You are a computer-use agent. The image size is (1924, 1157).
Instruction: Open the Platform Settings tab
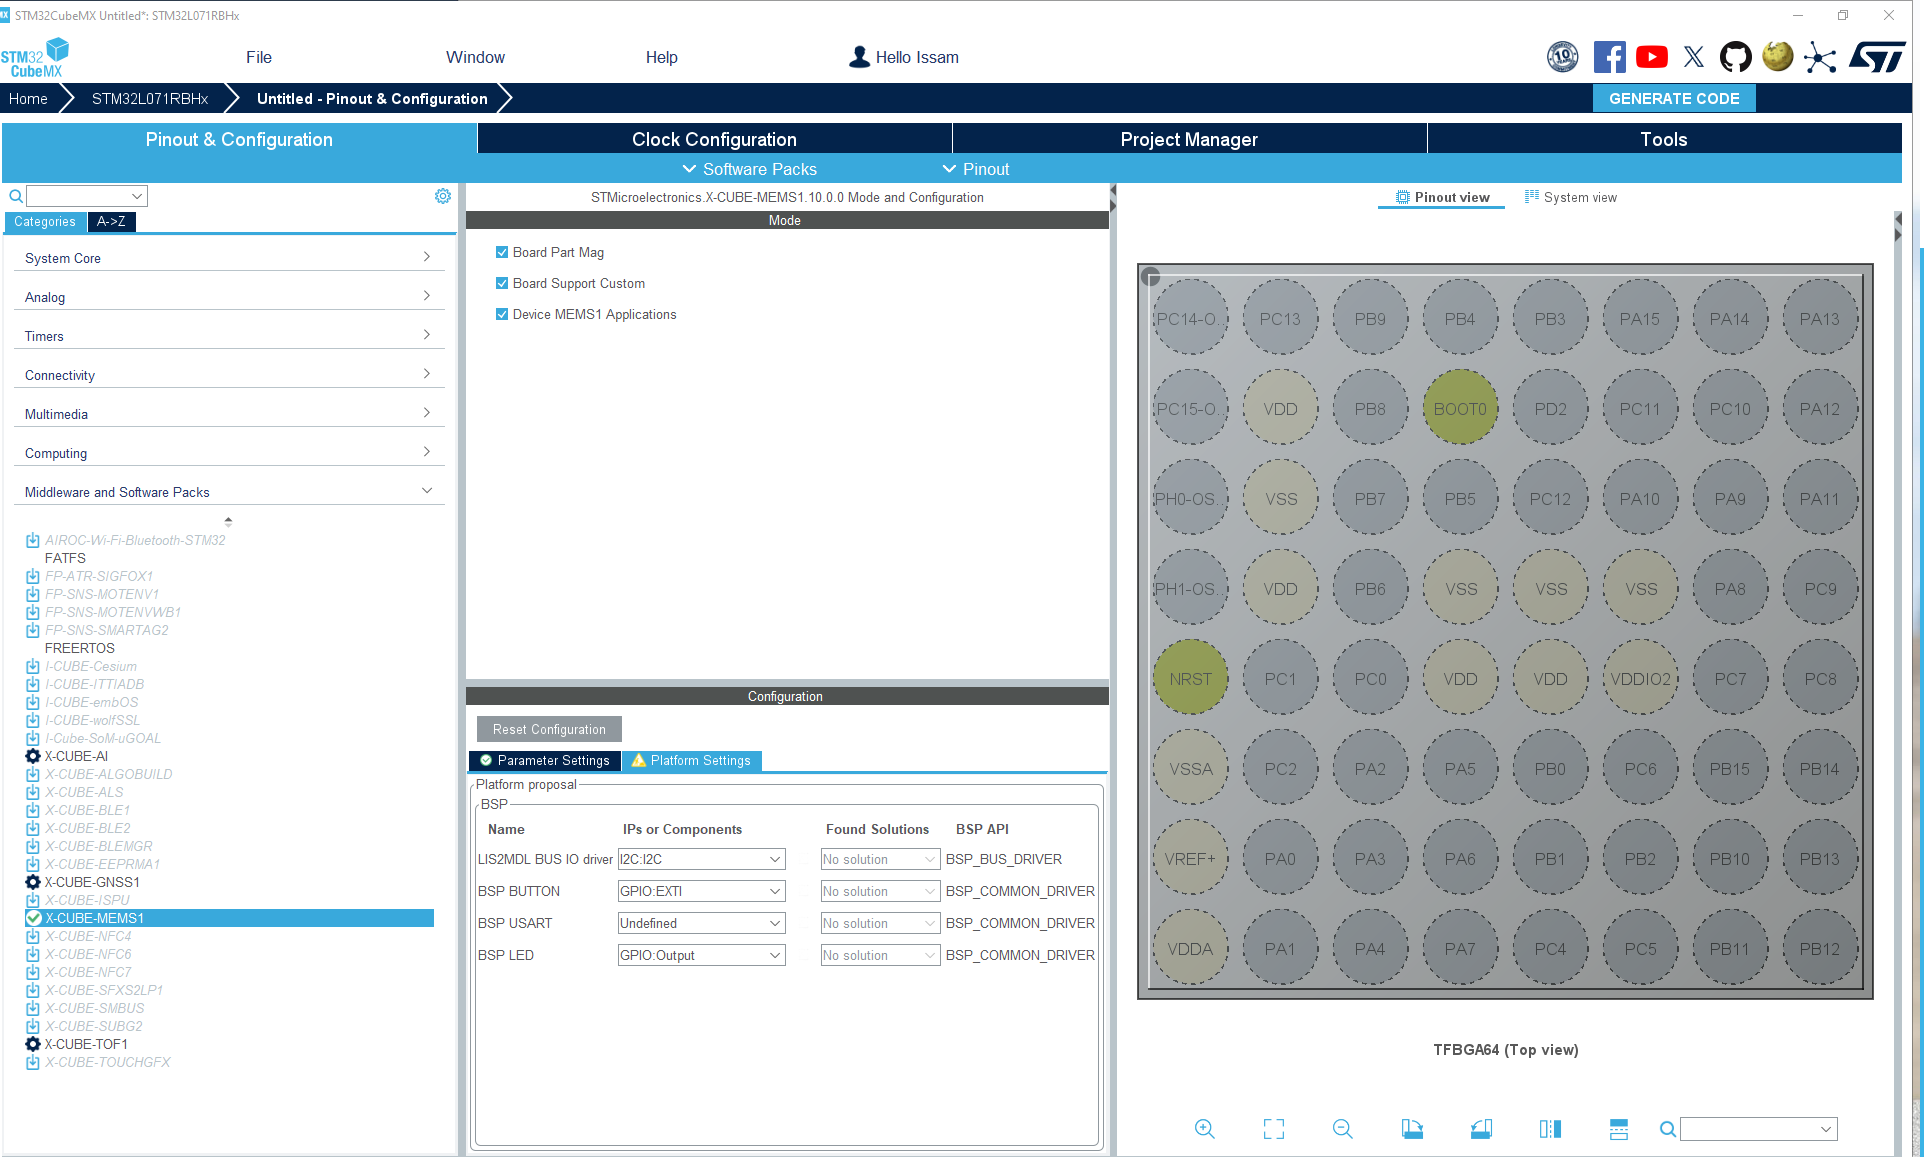tap(691, 760)
